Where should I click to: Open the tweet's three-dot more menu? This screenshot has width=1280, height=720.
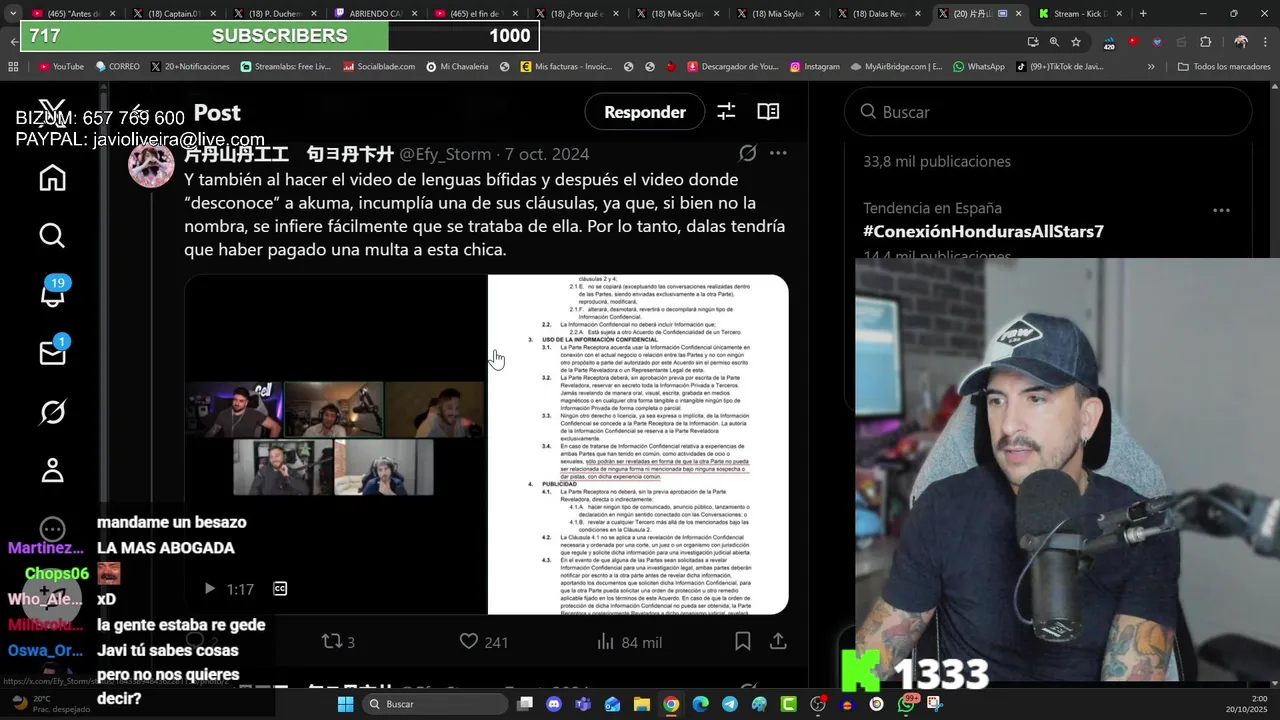778,154
